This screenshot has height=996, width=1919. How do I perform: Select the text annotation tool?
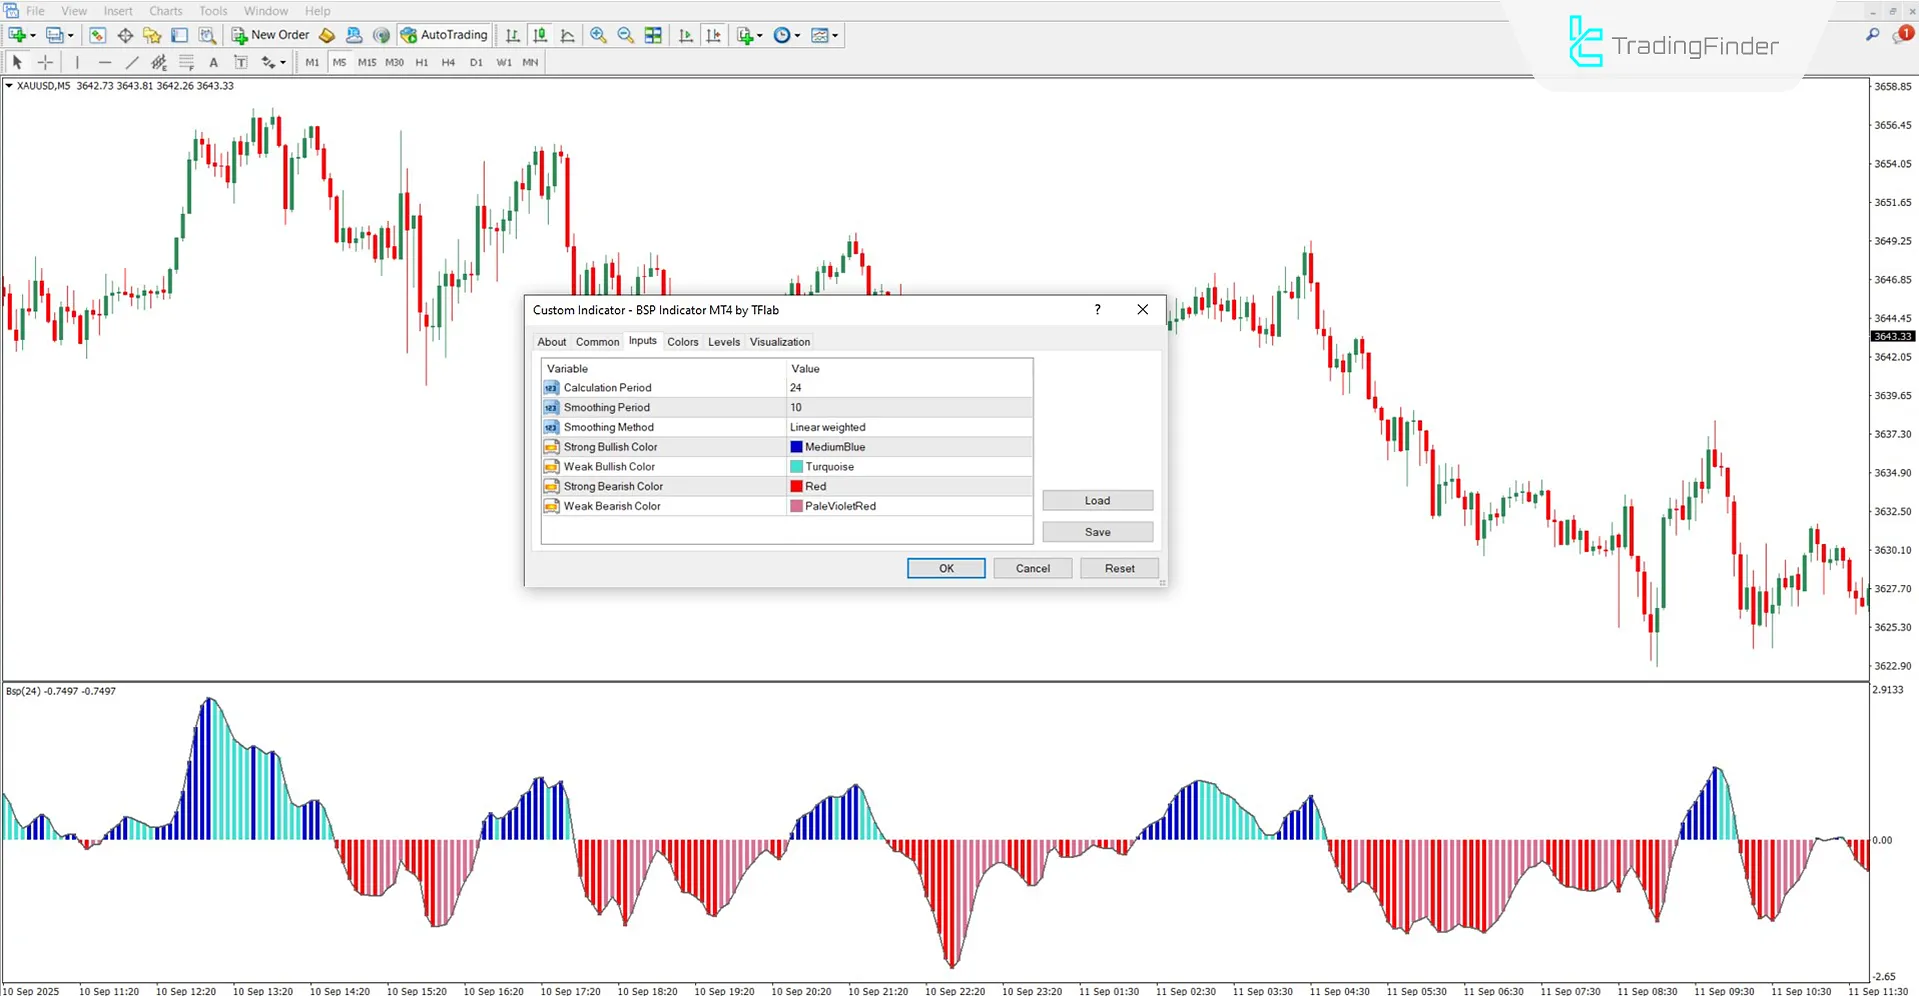[x=213, y=61]
